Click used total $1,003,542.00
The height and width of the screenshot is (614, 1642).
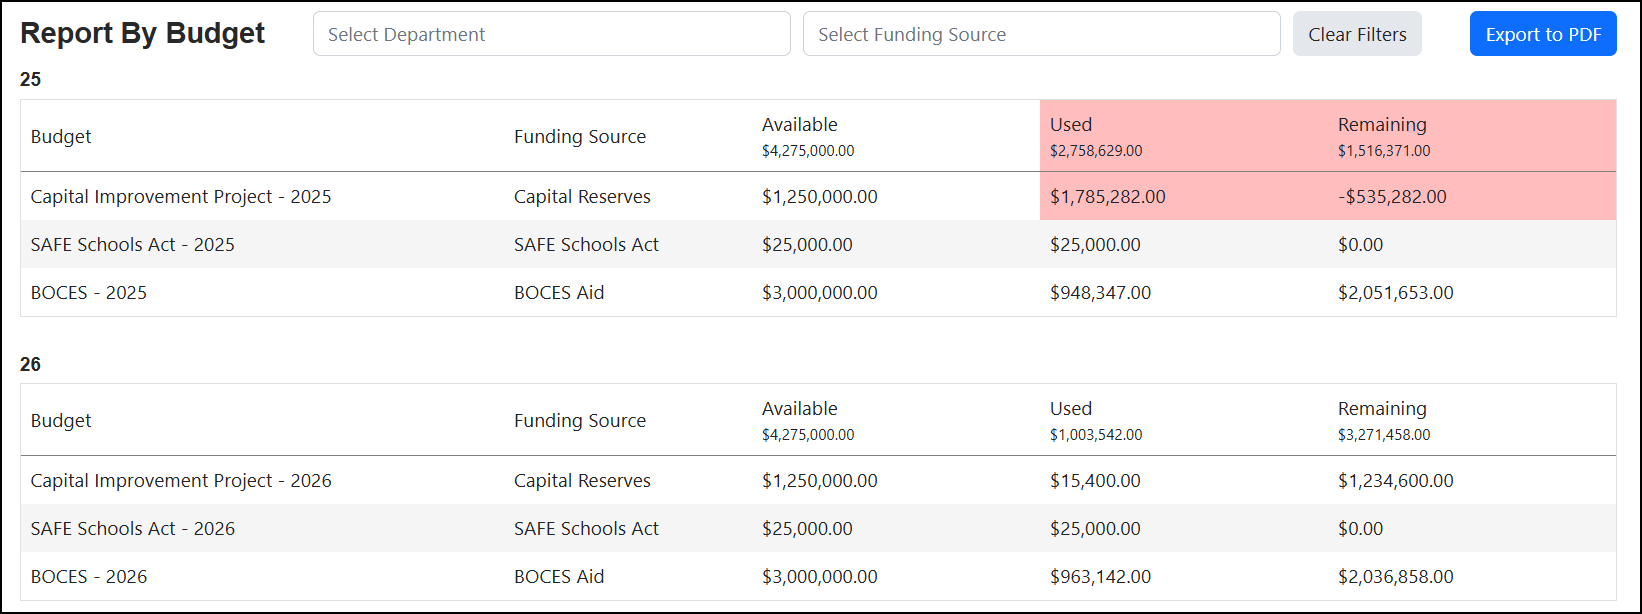[1096, 435]
